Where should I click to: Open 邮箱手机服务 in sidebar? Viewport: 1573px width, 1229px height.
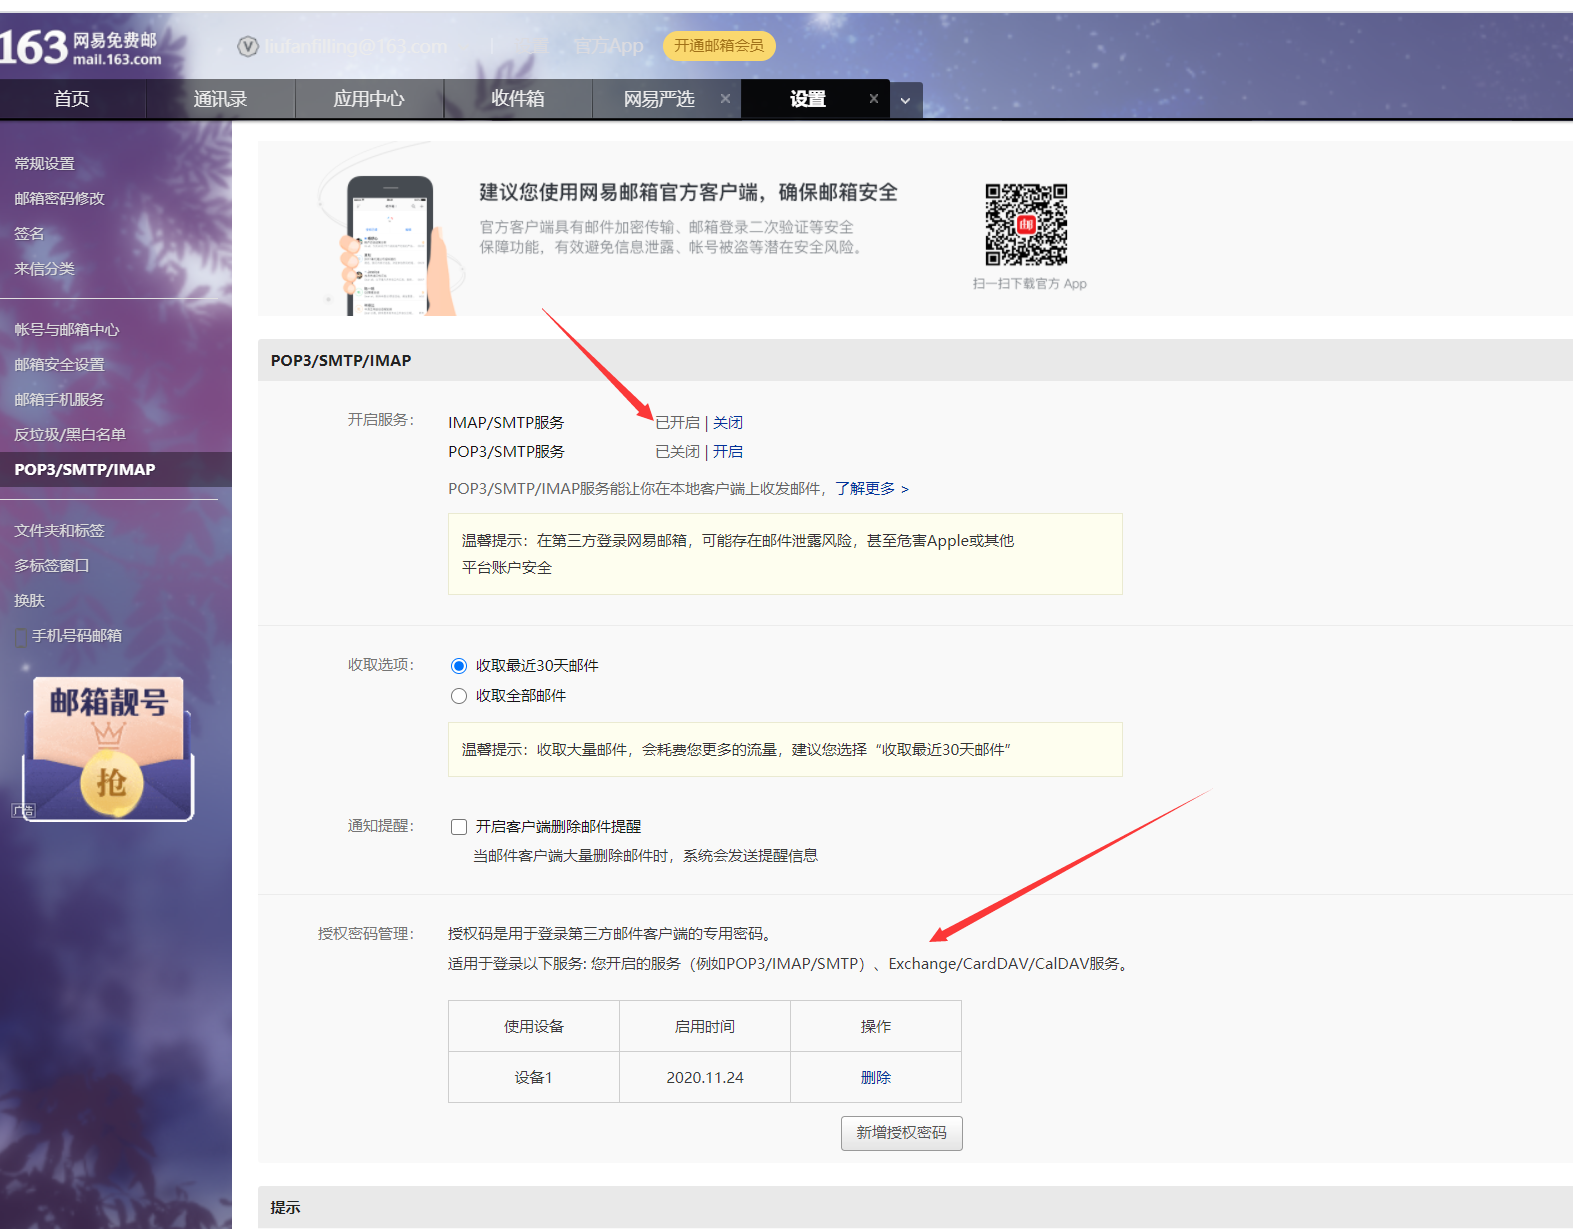60,400
